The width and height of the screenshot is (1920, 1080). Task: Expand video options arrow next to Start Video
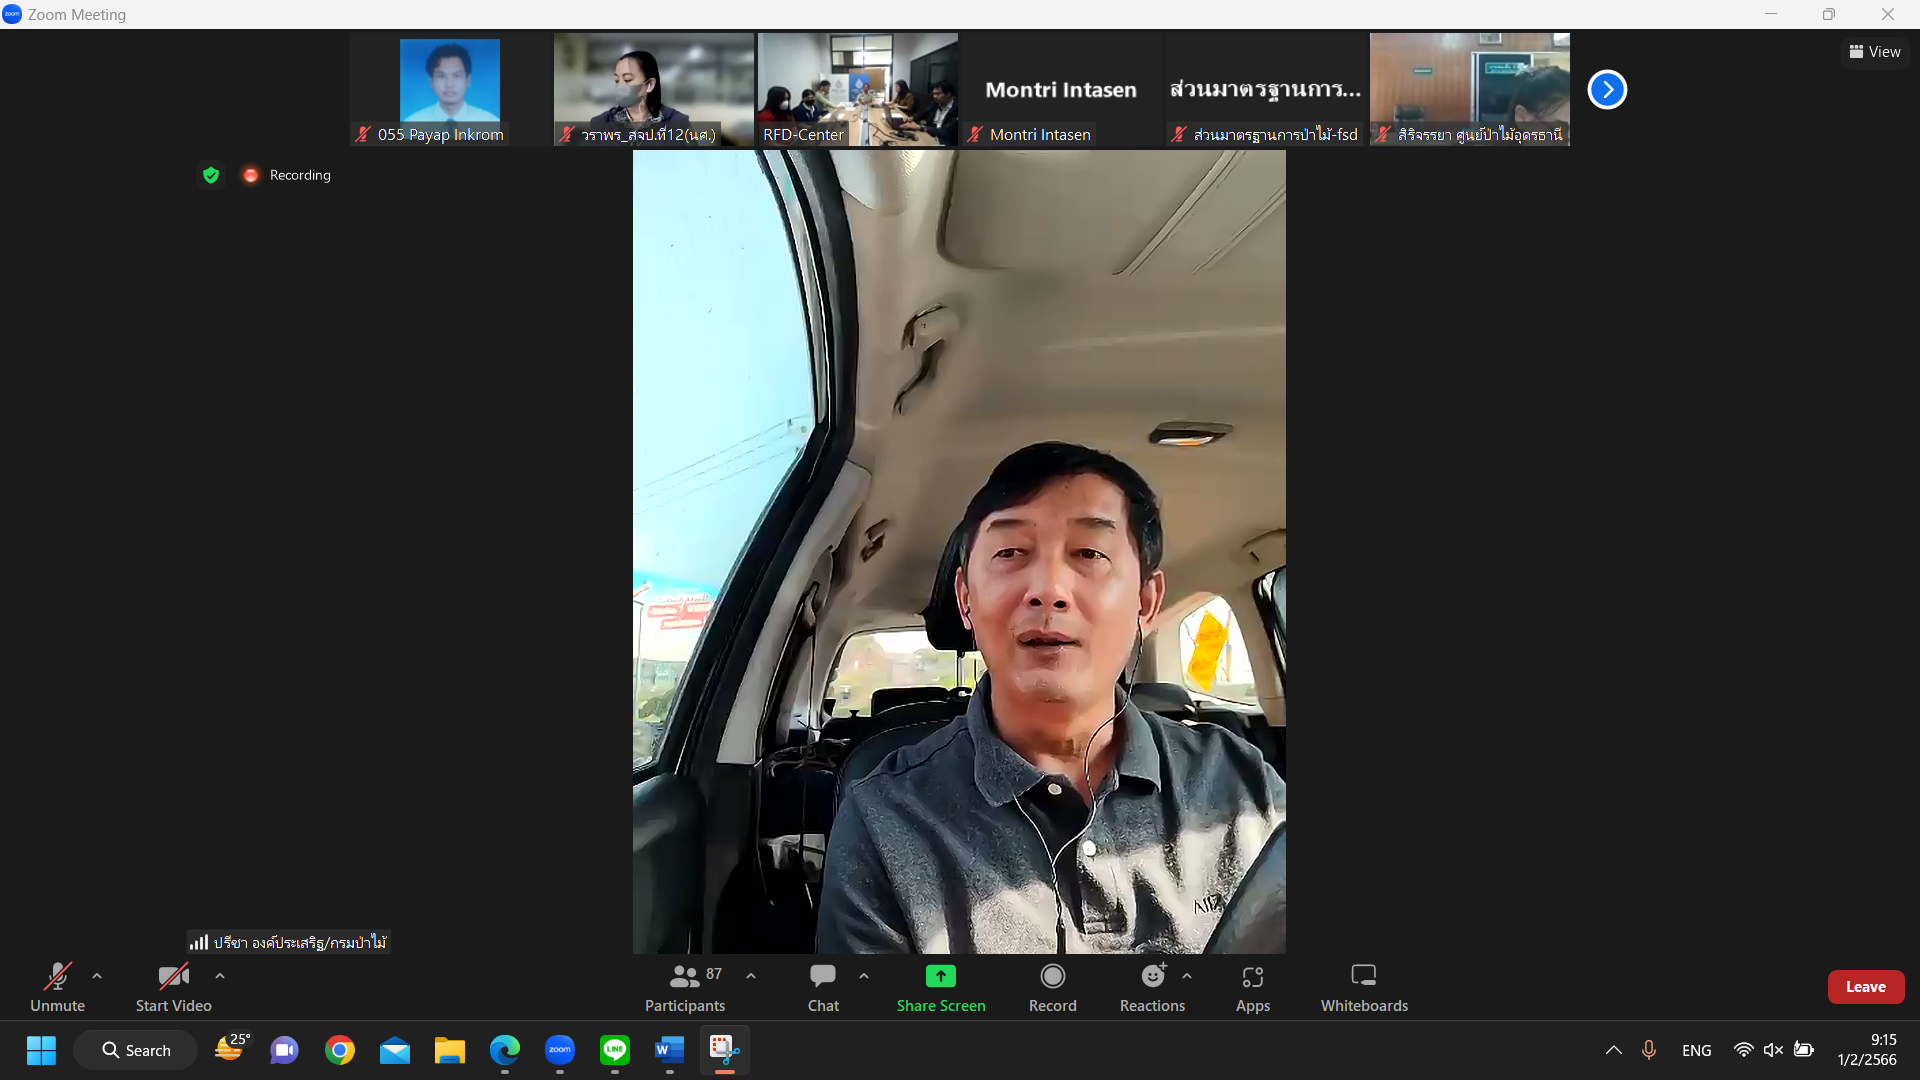point(220,976)
